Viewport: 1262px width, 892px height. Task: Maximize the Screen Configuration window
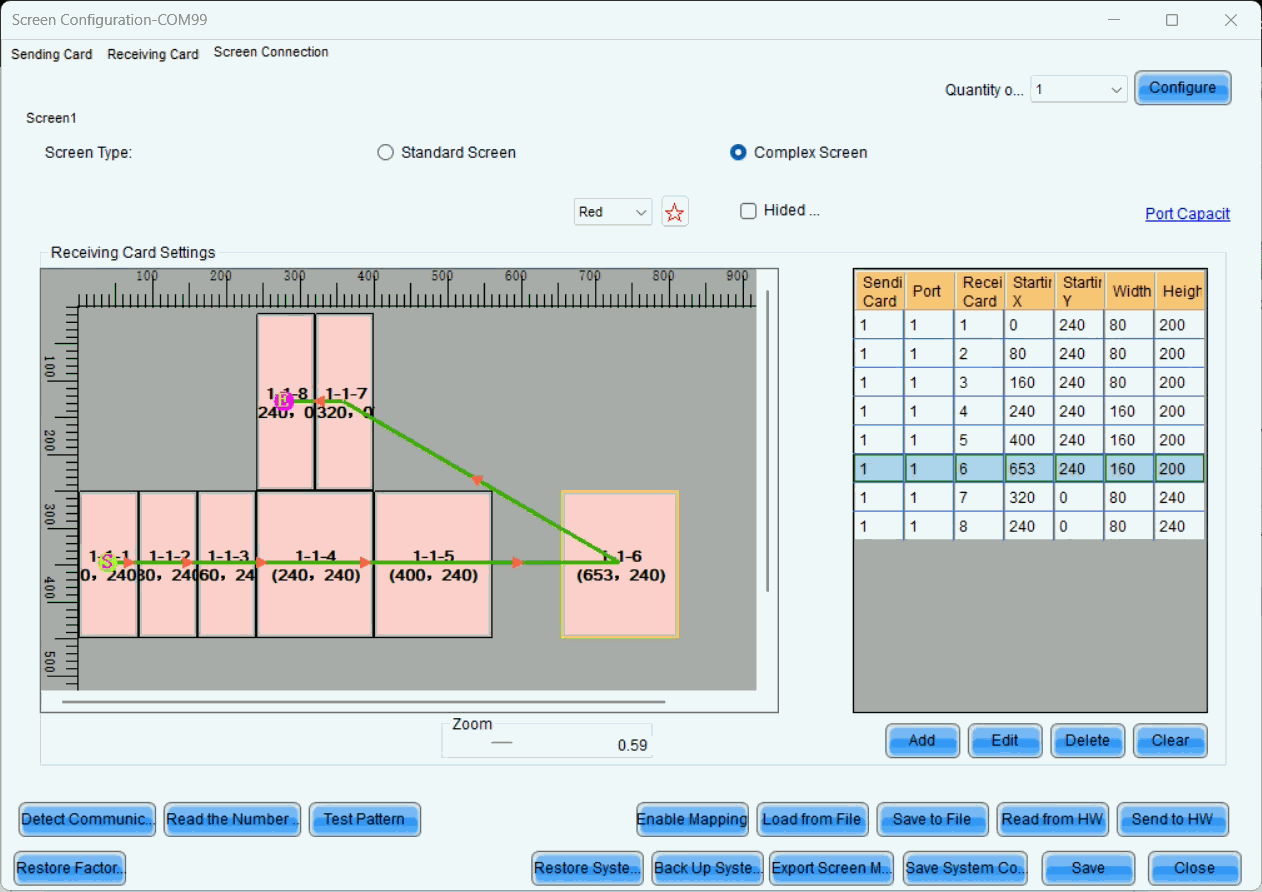1172,20
